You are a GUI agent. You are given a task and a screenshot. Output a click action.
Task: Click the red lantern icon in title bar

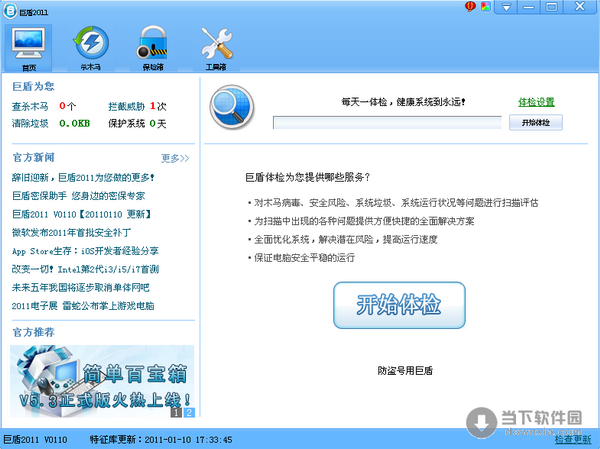[x=470, y=7]
